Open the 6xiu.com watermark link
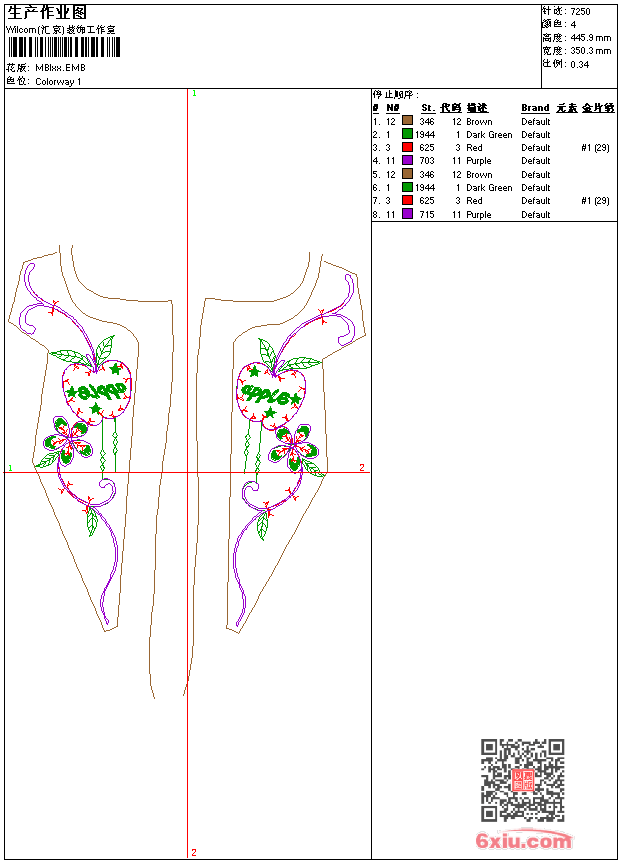Viewport: 620px width, 860px height. pyautogui.click(x=523, y=840)
